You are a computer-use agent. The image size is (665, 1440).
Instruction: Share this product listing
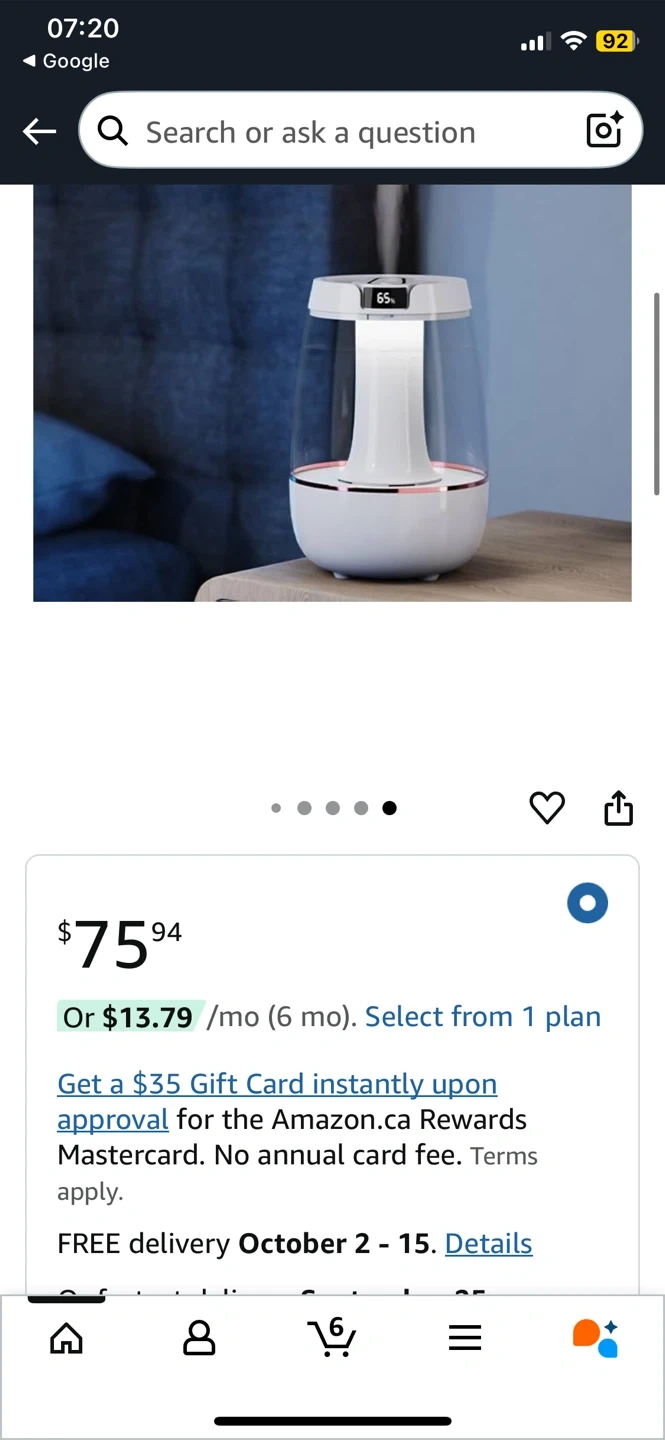click(619, 808)
